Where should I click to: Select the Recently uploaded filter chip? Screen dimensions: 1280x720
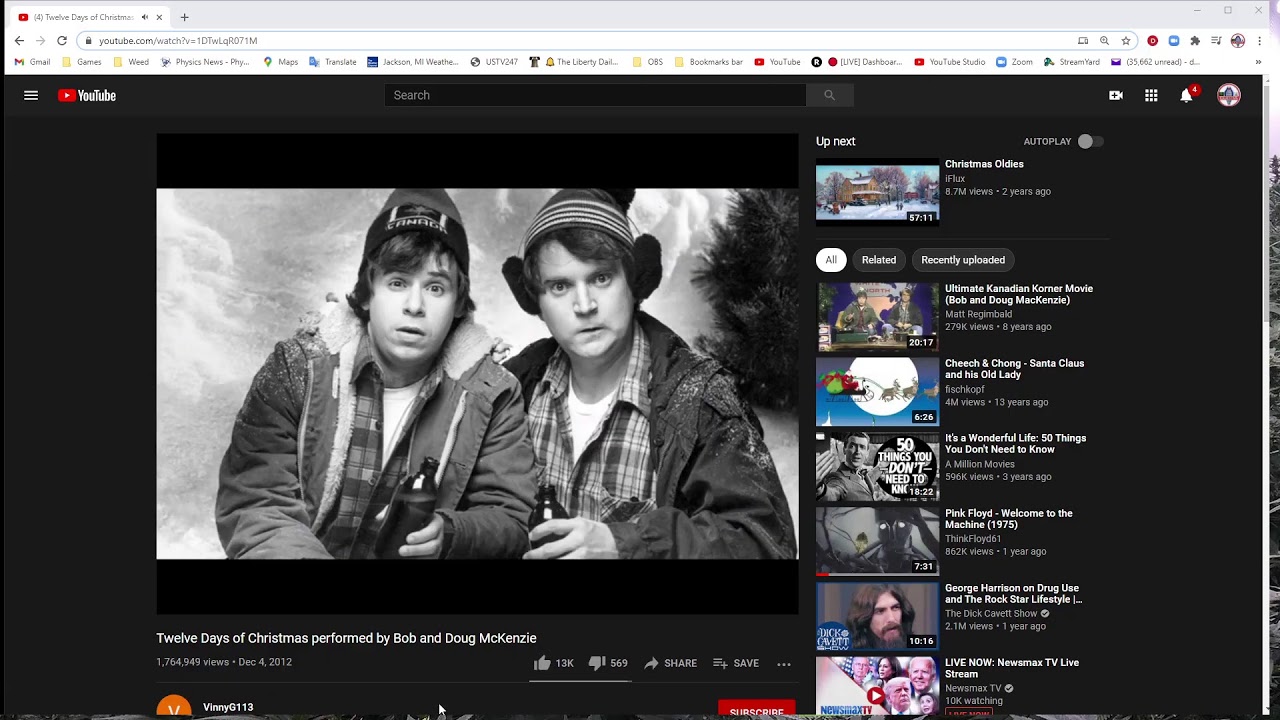tap(963, 260)
